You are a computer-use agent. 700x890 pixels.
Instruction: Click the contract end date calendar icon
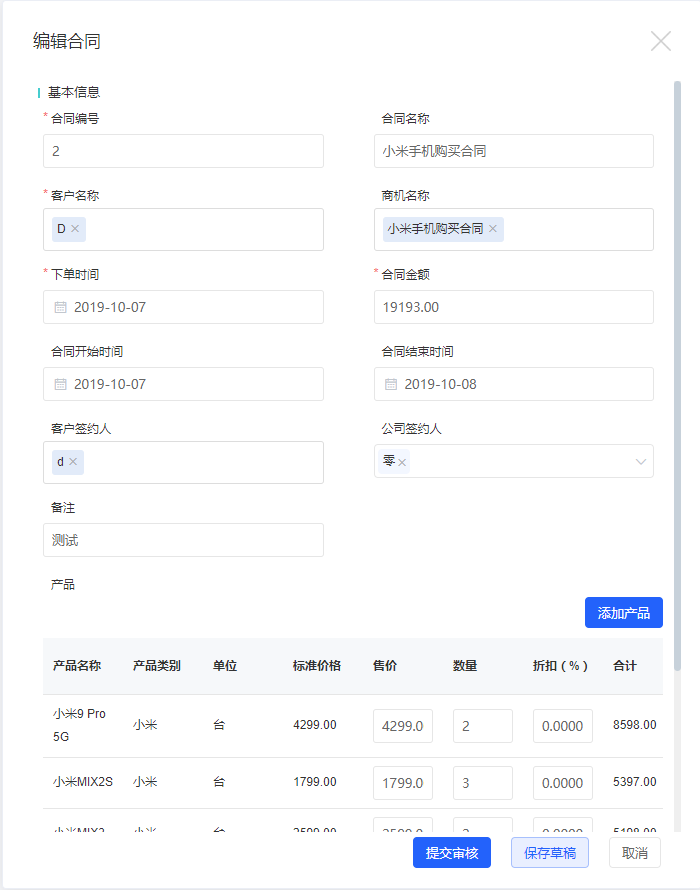pyautogui.click(x=391, y=384)
